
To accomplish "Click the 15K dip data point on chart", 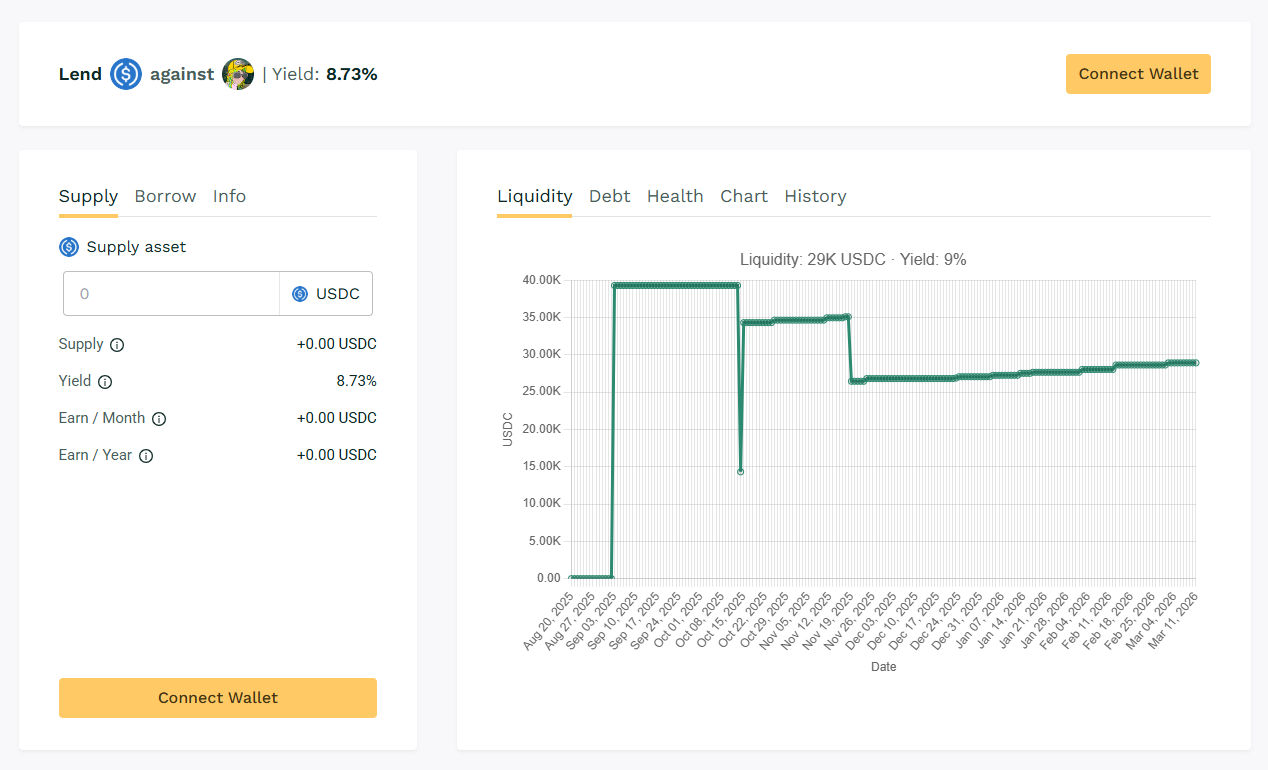I will (740, 471).
